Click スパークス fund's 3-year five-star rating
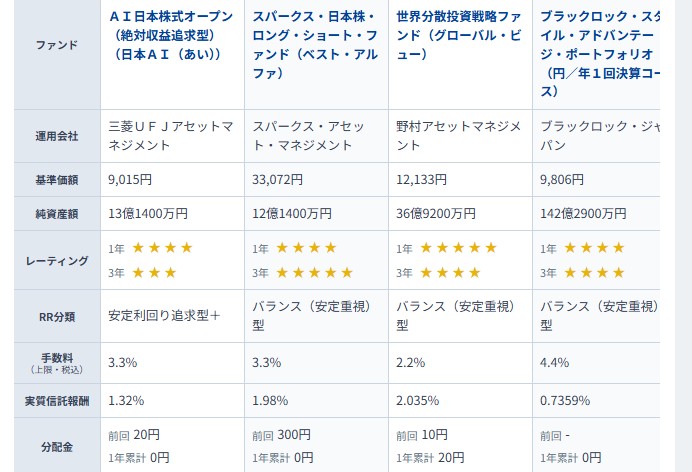 (313, 272)
